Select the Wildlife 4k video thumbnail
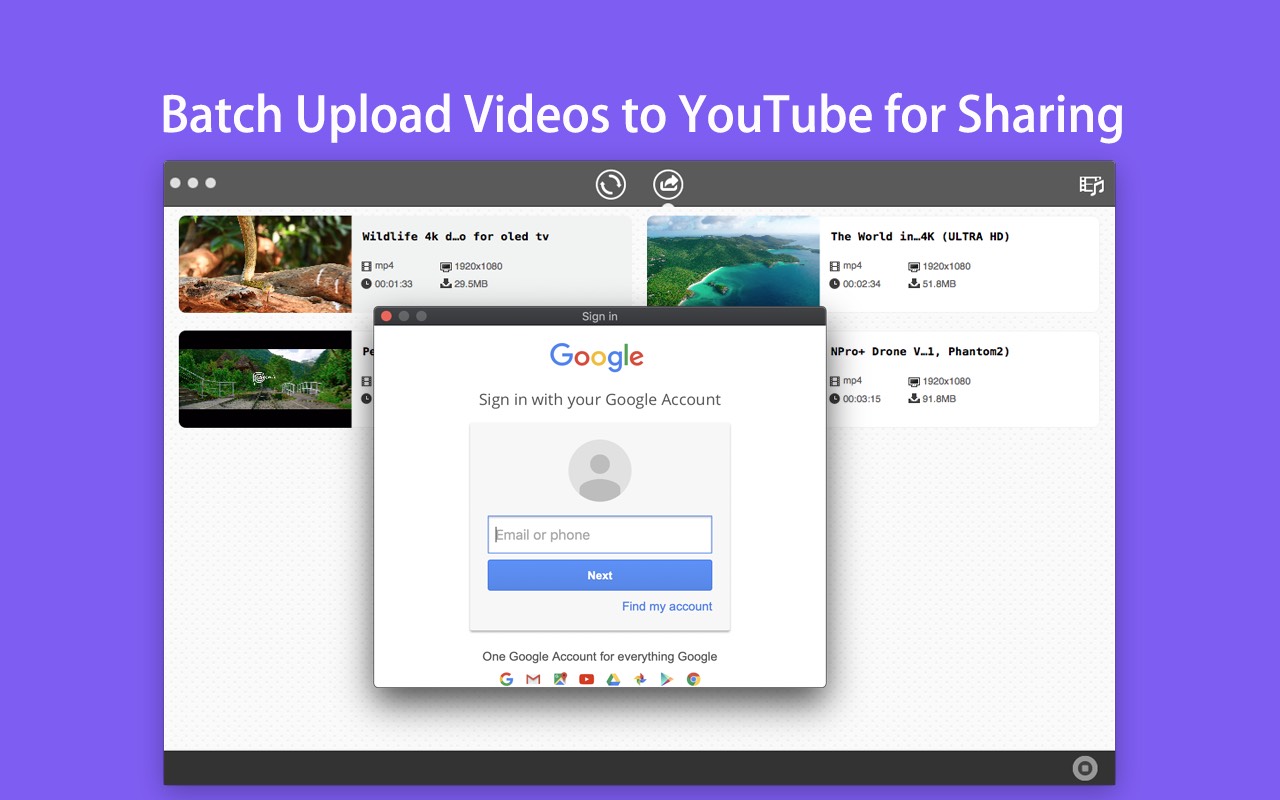 point(265,264)
